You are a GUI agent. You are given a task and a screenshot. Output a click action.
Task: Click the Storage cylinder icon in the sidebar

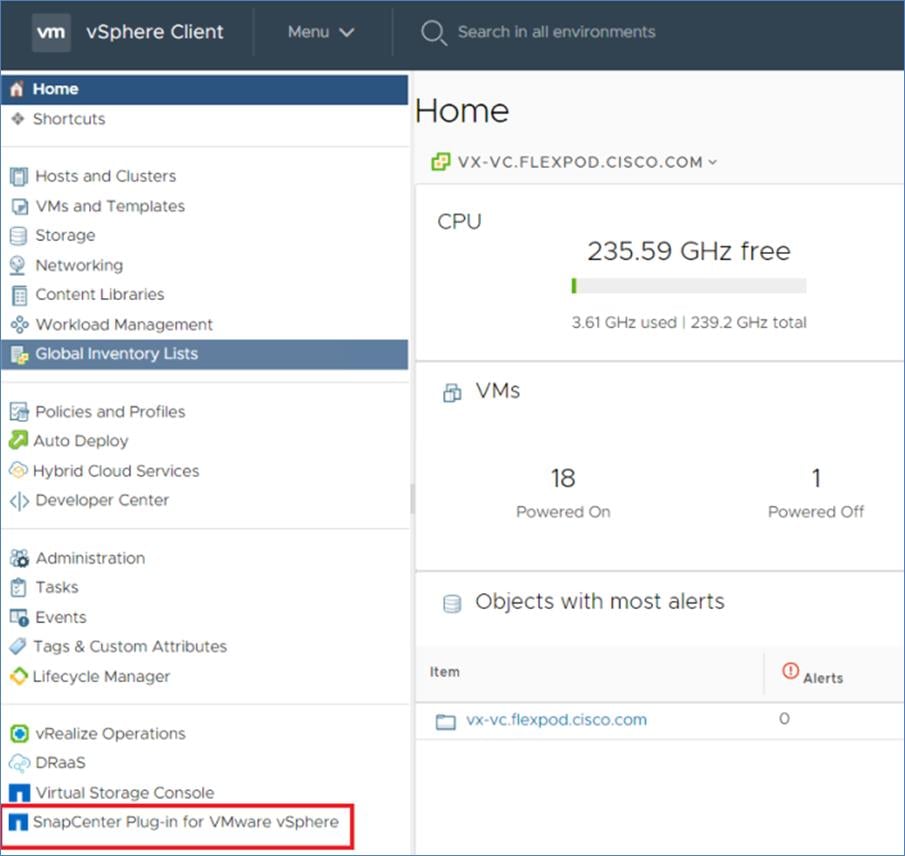click(x=18, y=236)
